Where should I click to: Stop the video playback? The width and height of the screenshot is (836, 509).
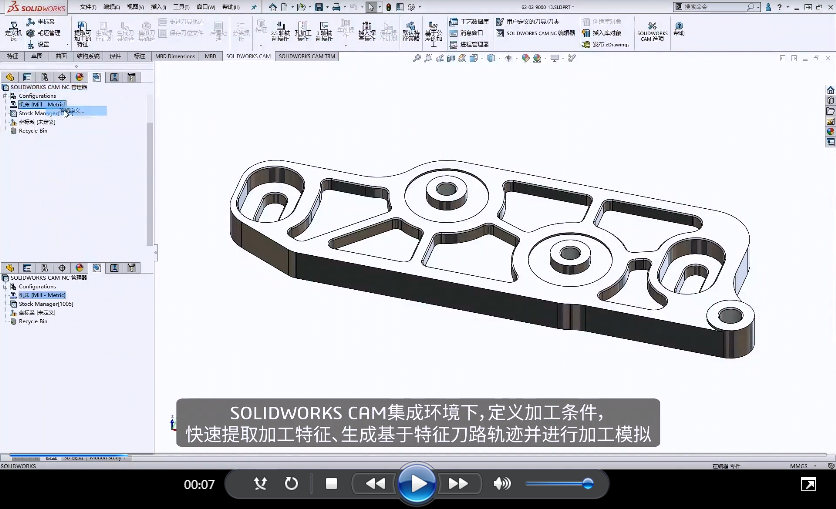pos(332,483)
